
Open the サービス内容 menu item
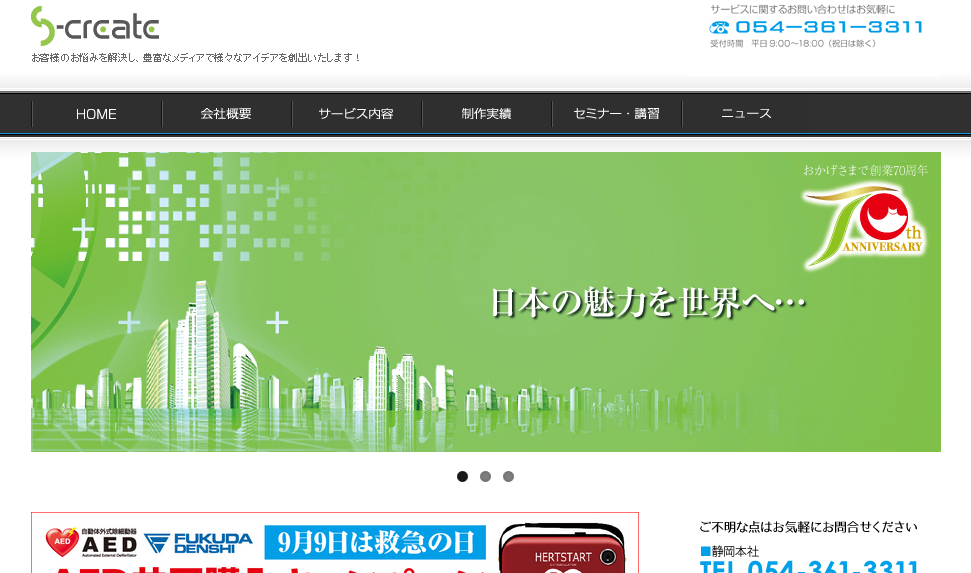[356, 114]
